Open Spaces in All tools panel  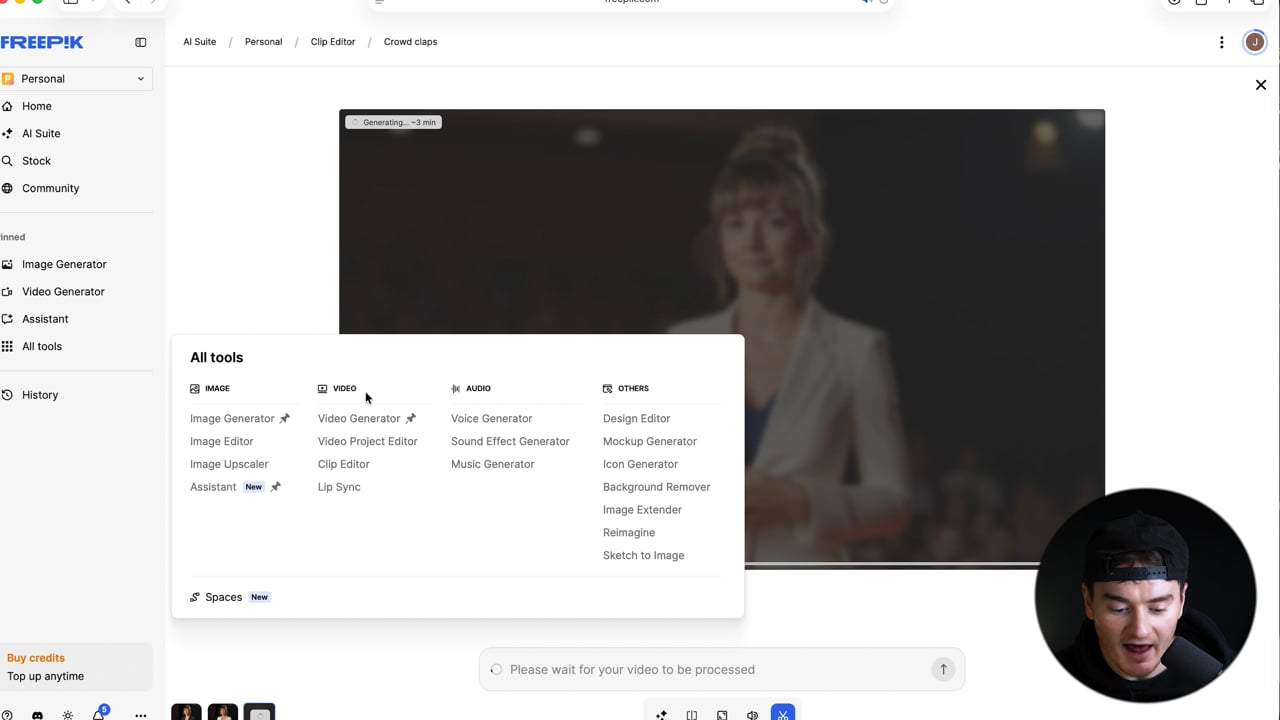[224, 597]
